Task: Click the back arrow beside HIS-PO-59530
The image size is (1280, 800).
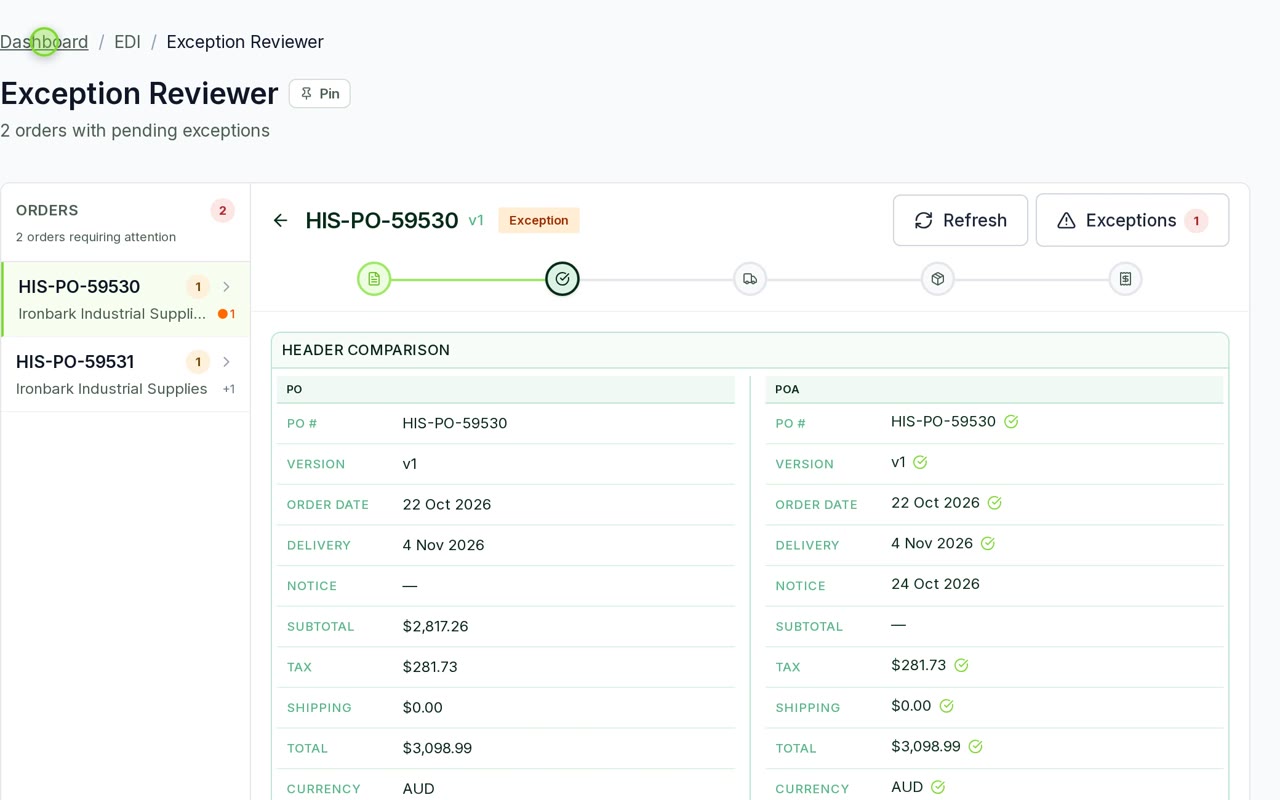Action: coord(280,220)
